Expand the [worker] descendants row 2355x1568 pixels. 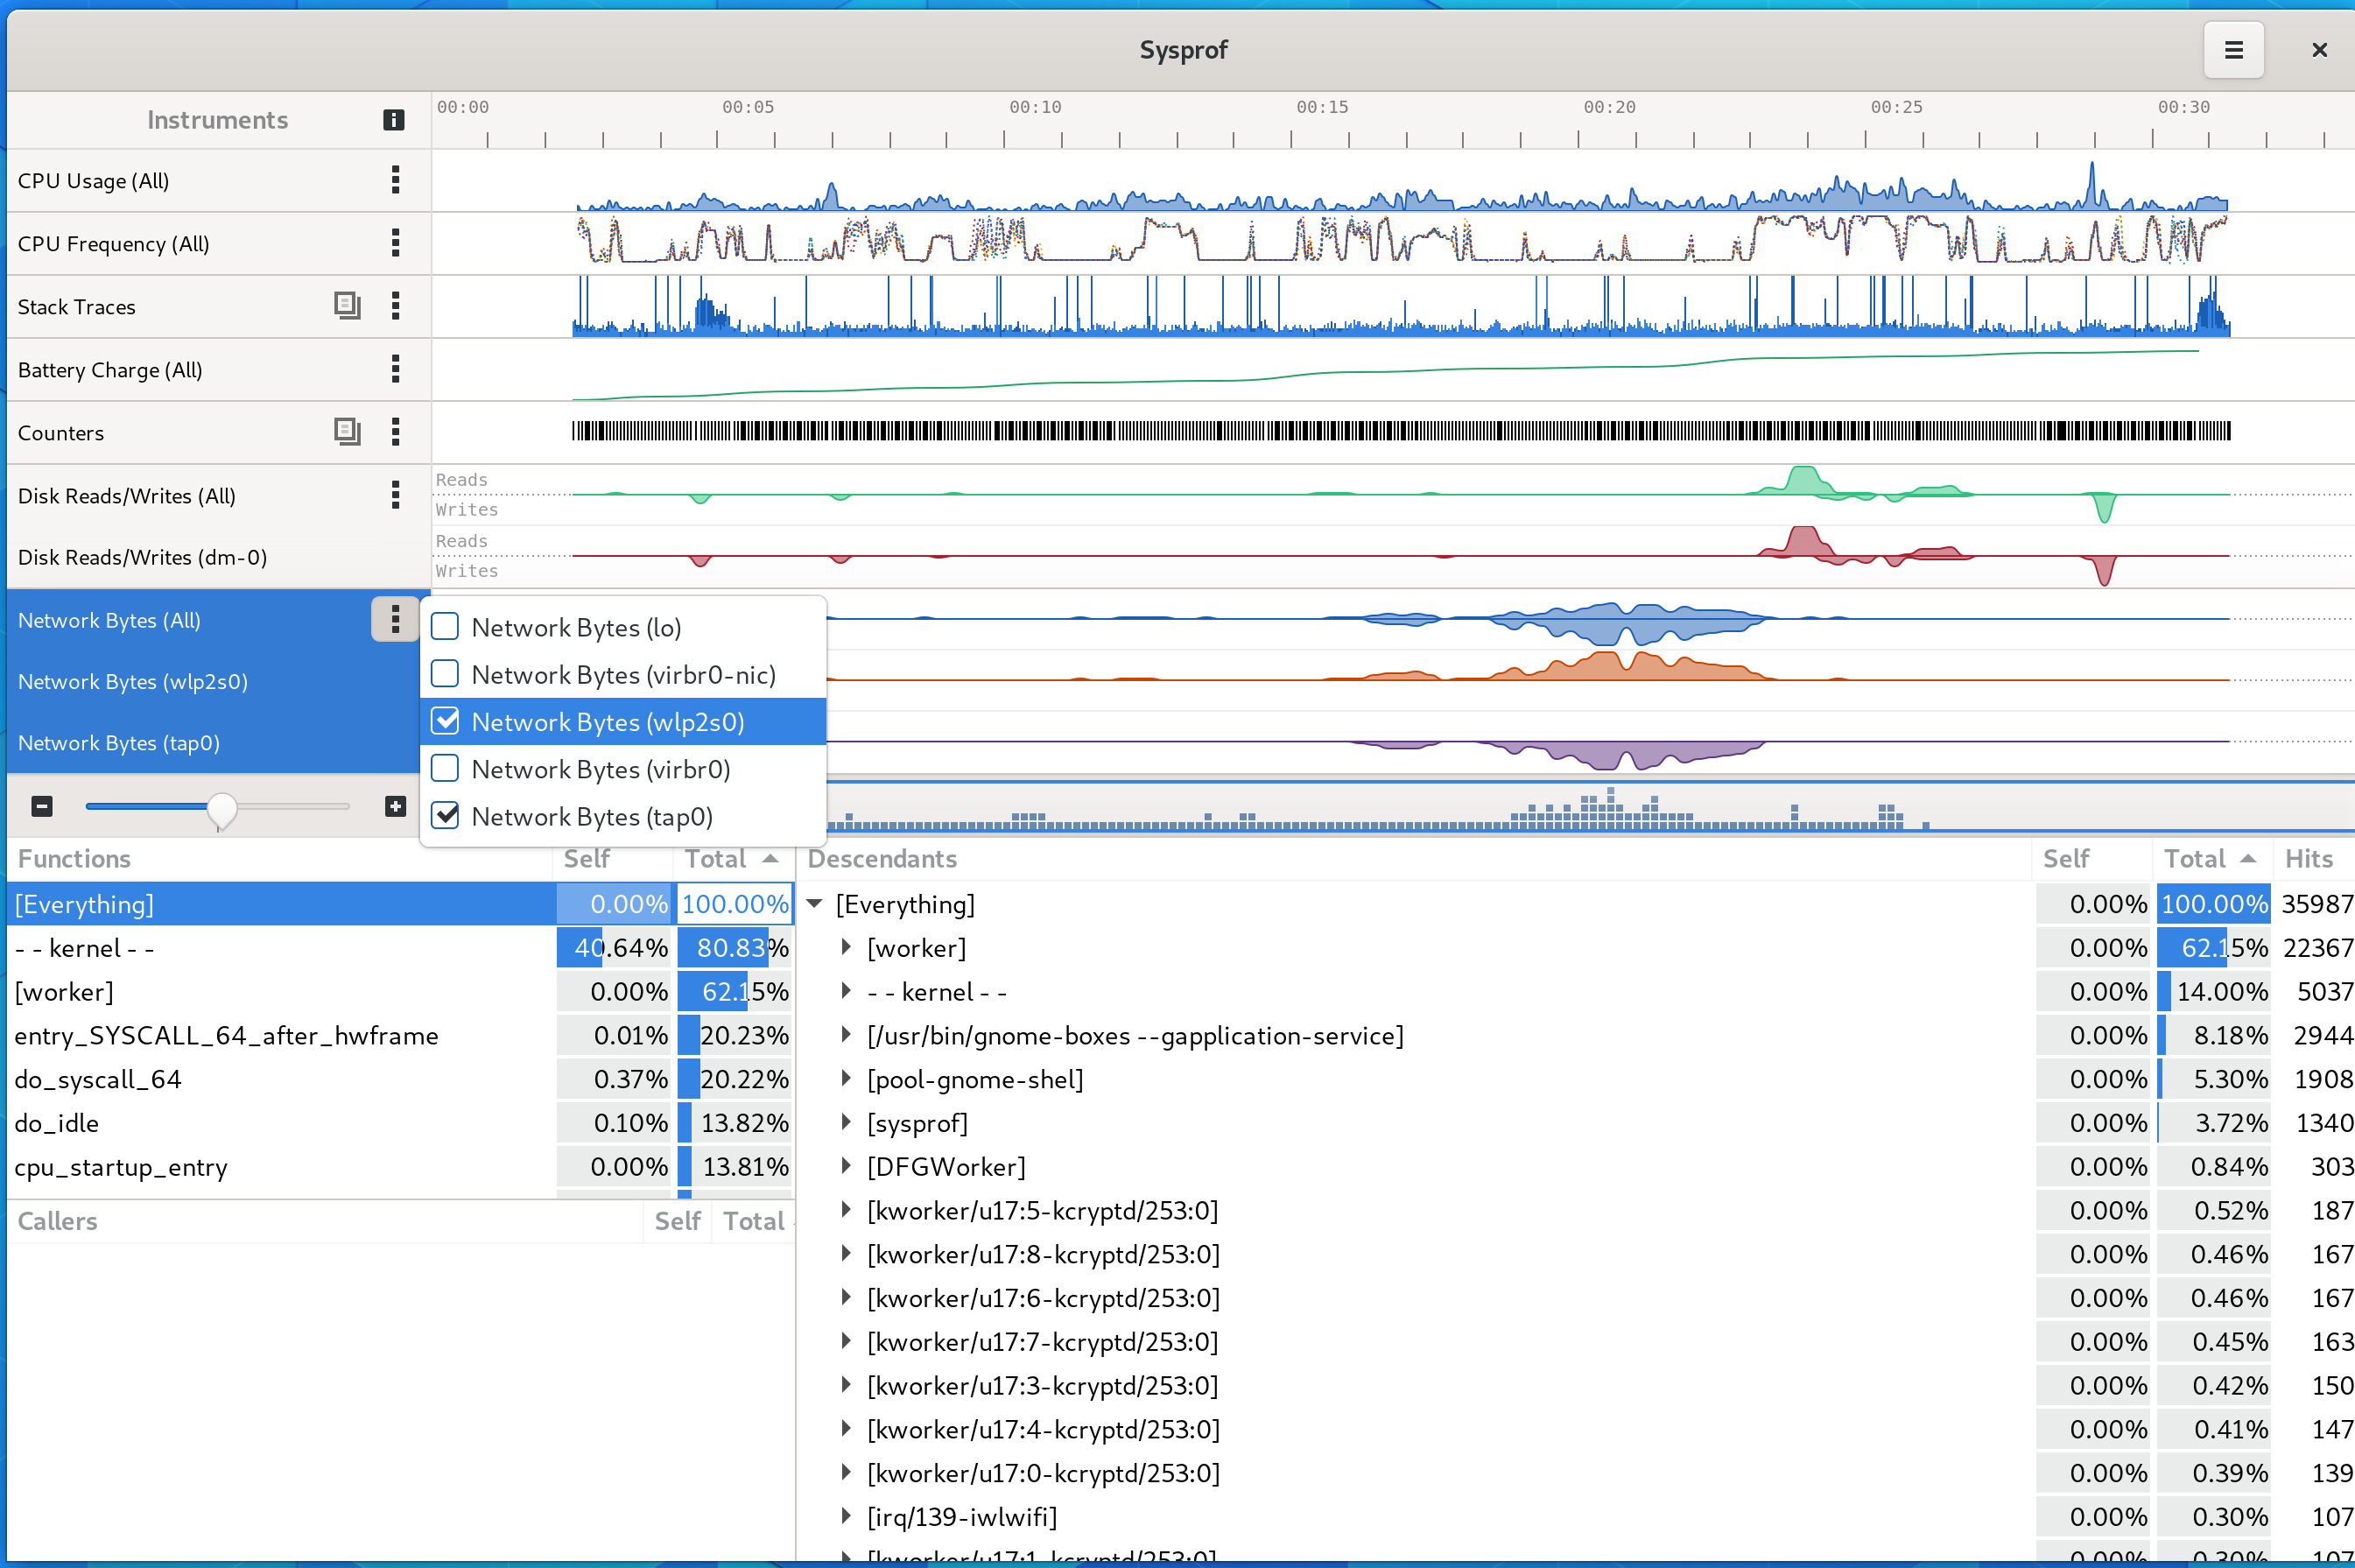pos(846,947)
